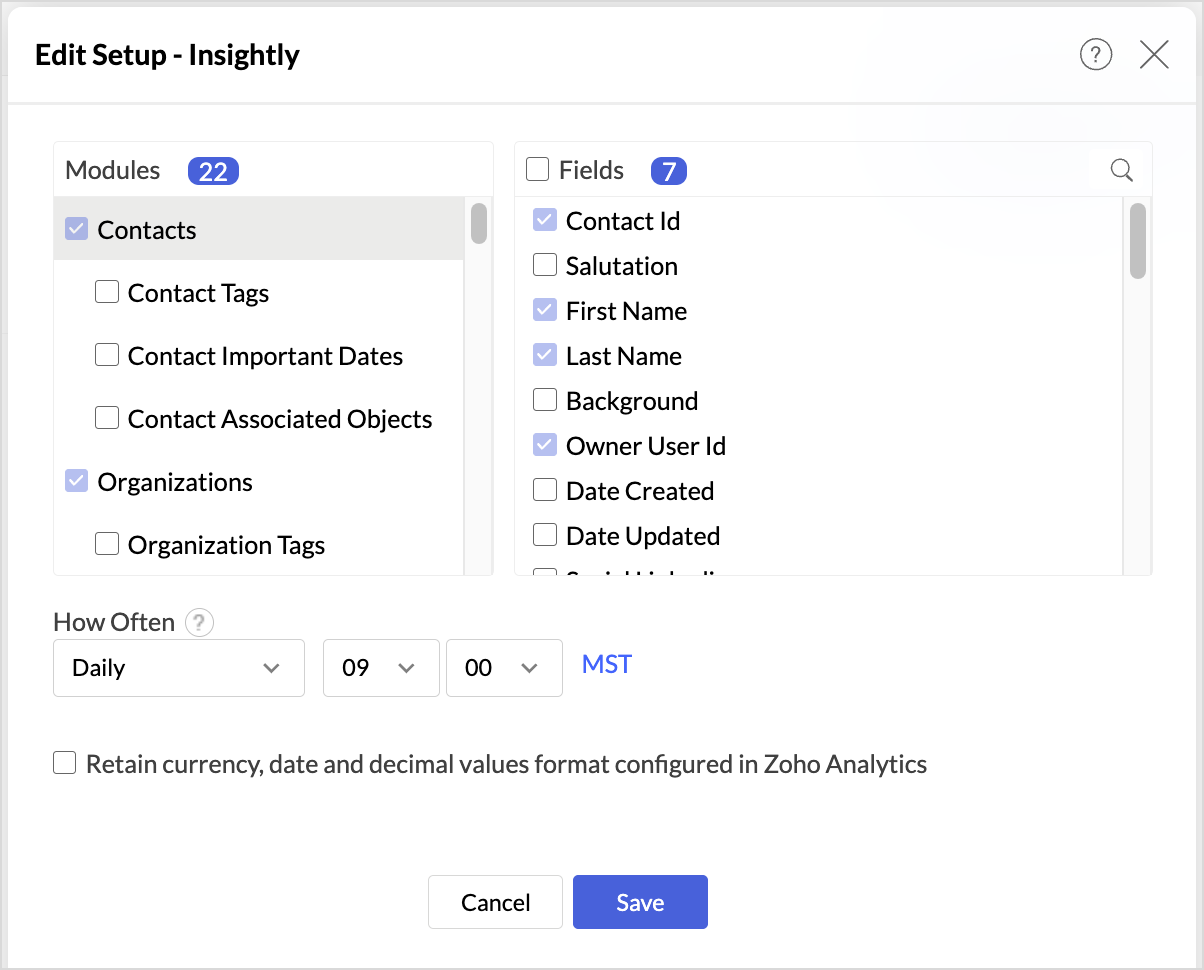Click the MST timezone link
This screenshot has height=970, width=1204.
point(607,665)
